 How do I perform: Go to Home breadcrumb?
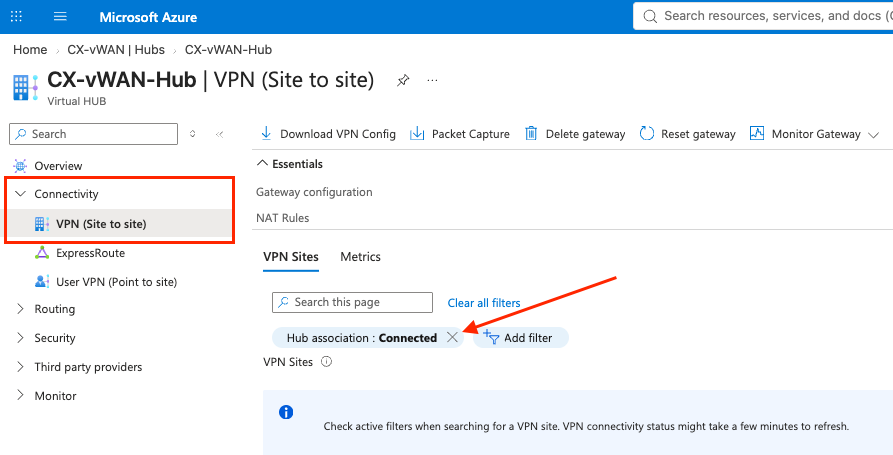point(30,50)
